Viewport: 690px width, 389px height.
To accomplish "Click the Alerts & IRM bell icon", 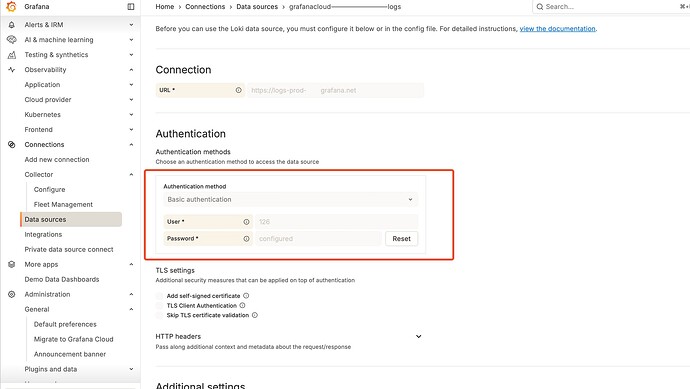I will point(12,25).
